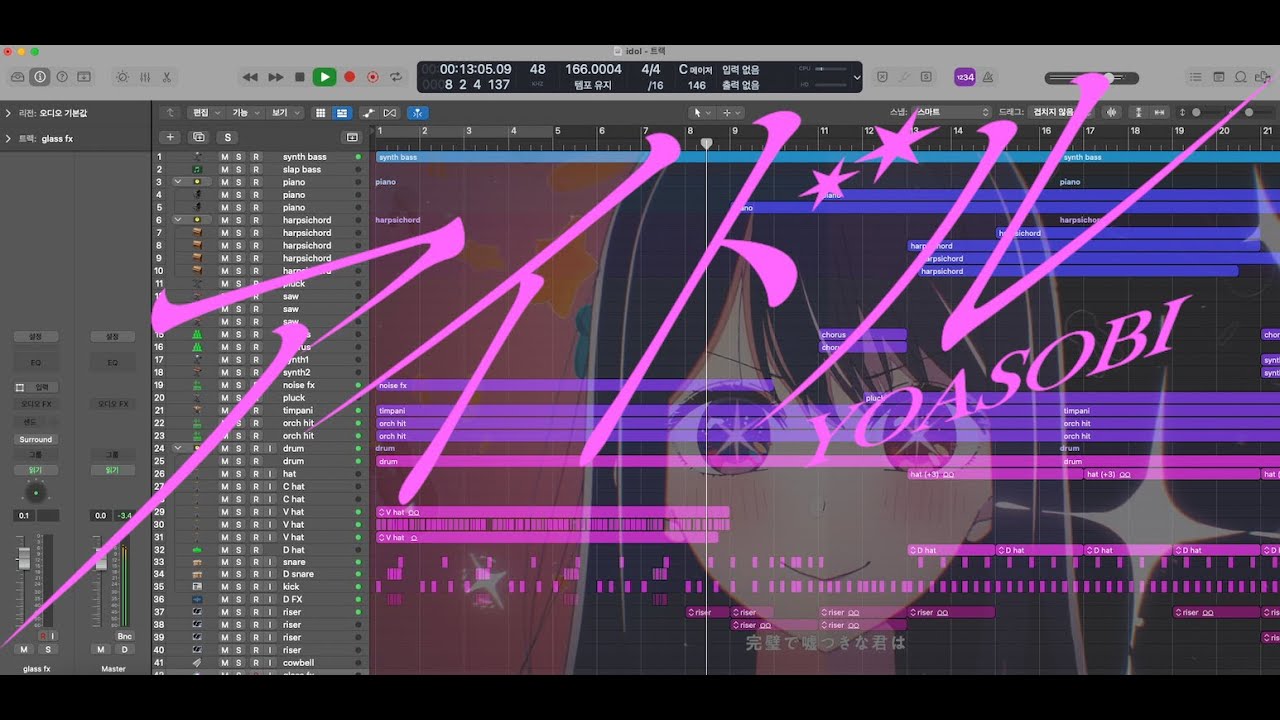Toggle vertical auto zoom button
1280x720 pixels.
1139,113
